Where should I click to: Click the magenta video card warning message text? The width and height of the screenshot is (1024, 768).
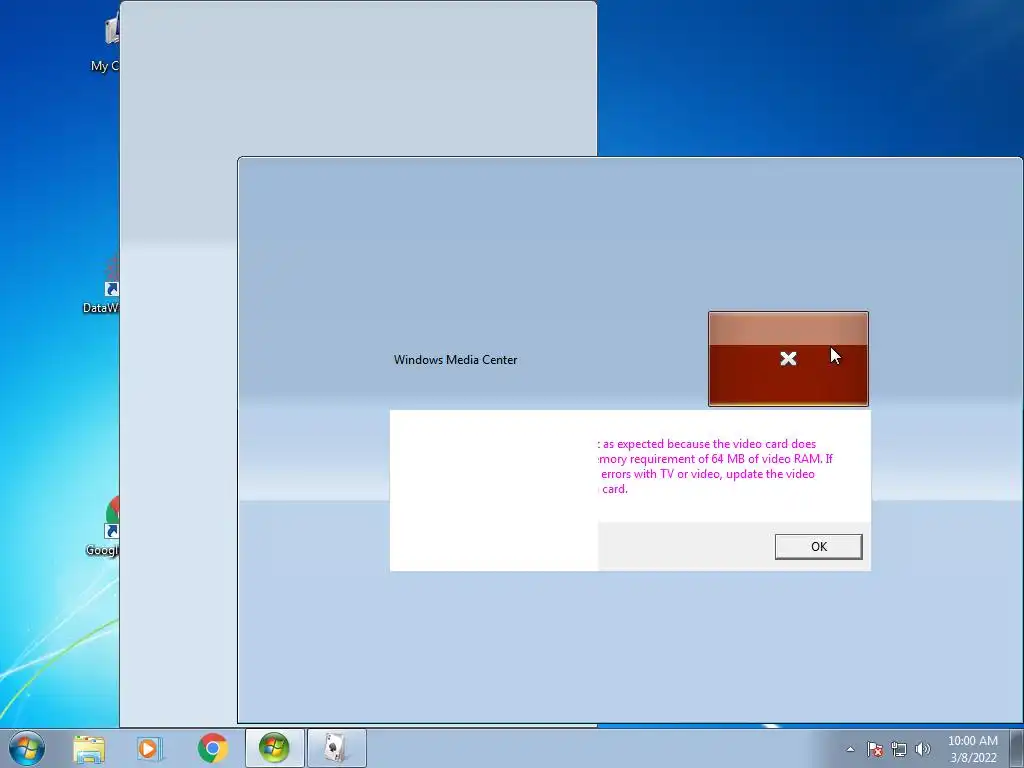[714, 466]
